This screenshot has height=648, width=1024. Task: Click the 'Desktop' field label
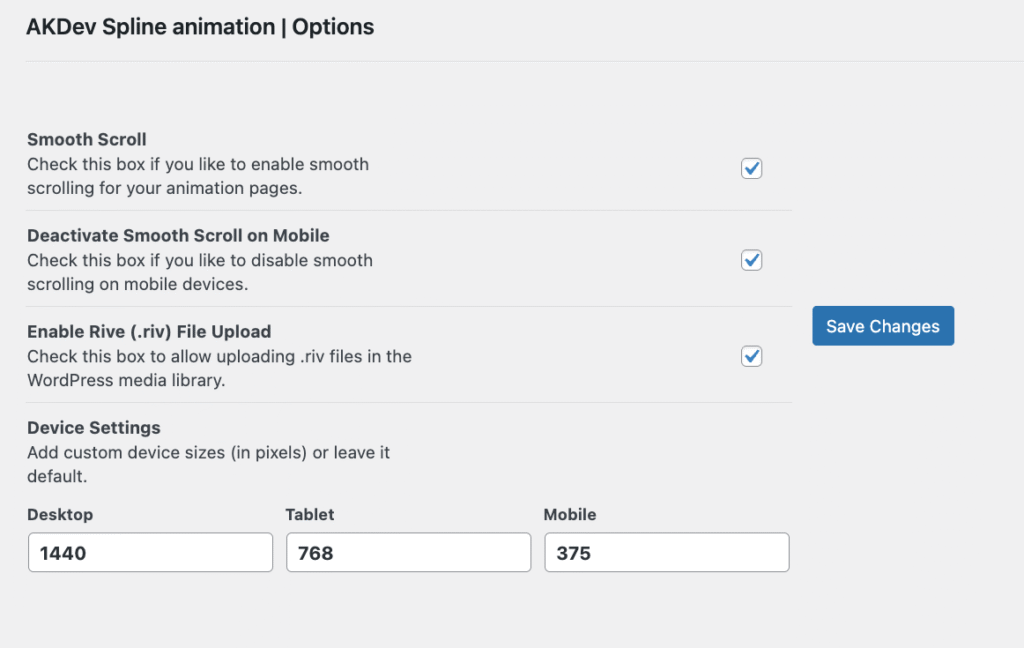click(60, 514)
